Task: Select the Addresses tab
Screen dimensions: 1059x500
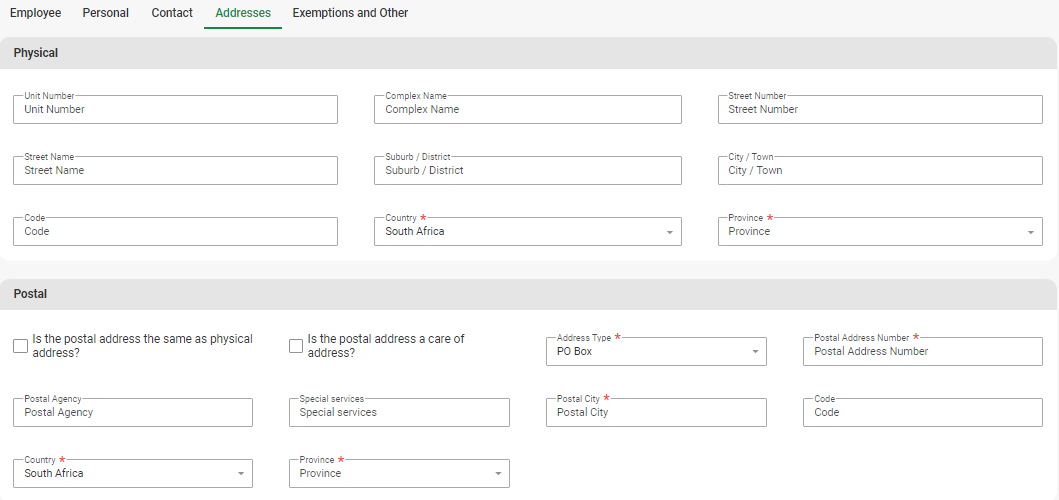Action: [243, 13]
